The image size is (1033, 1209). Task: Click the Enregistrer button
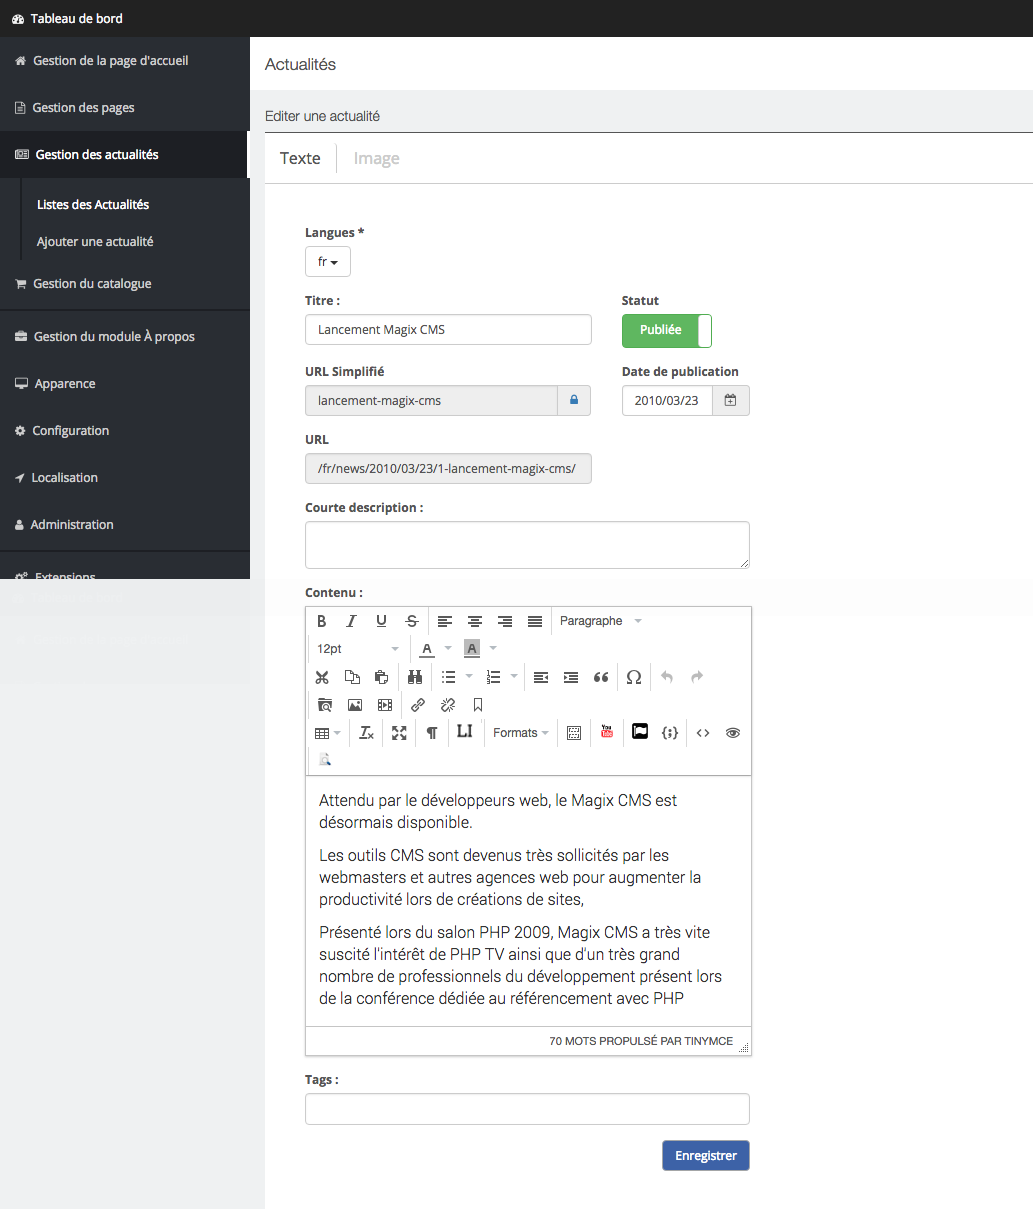706,1155
